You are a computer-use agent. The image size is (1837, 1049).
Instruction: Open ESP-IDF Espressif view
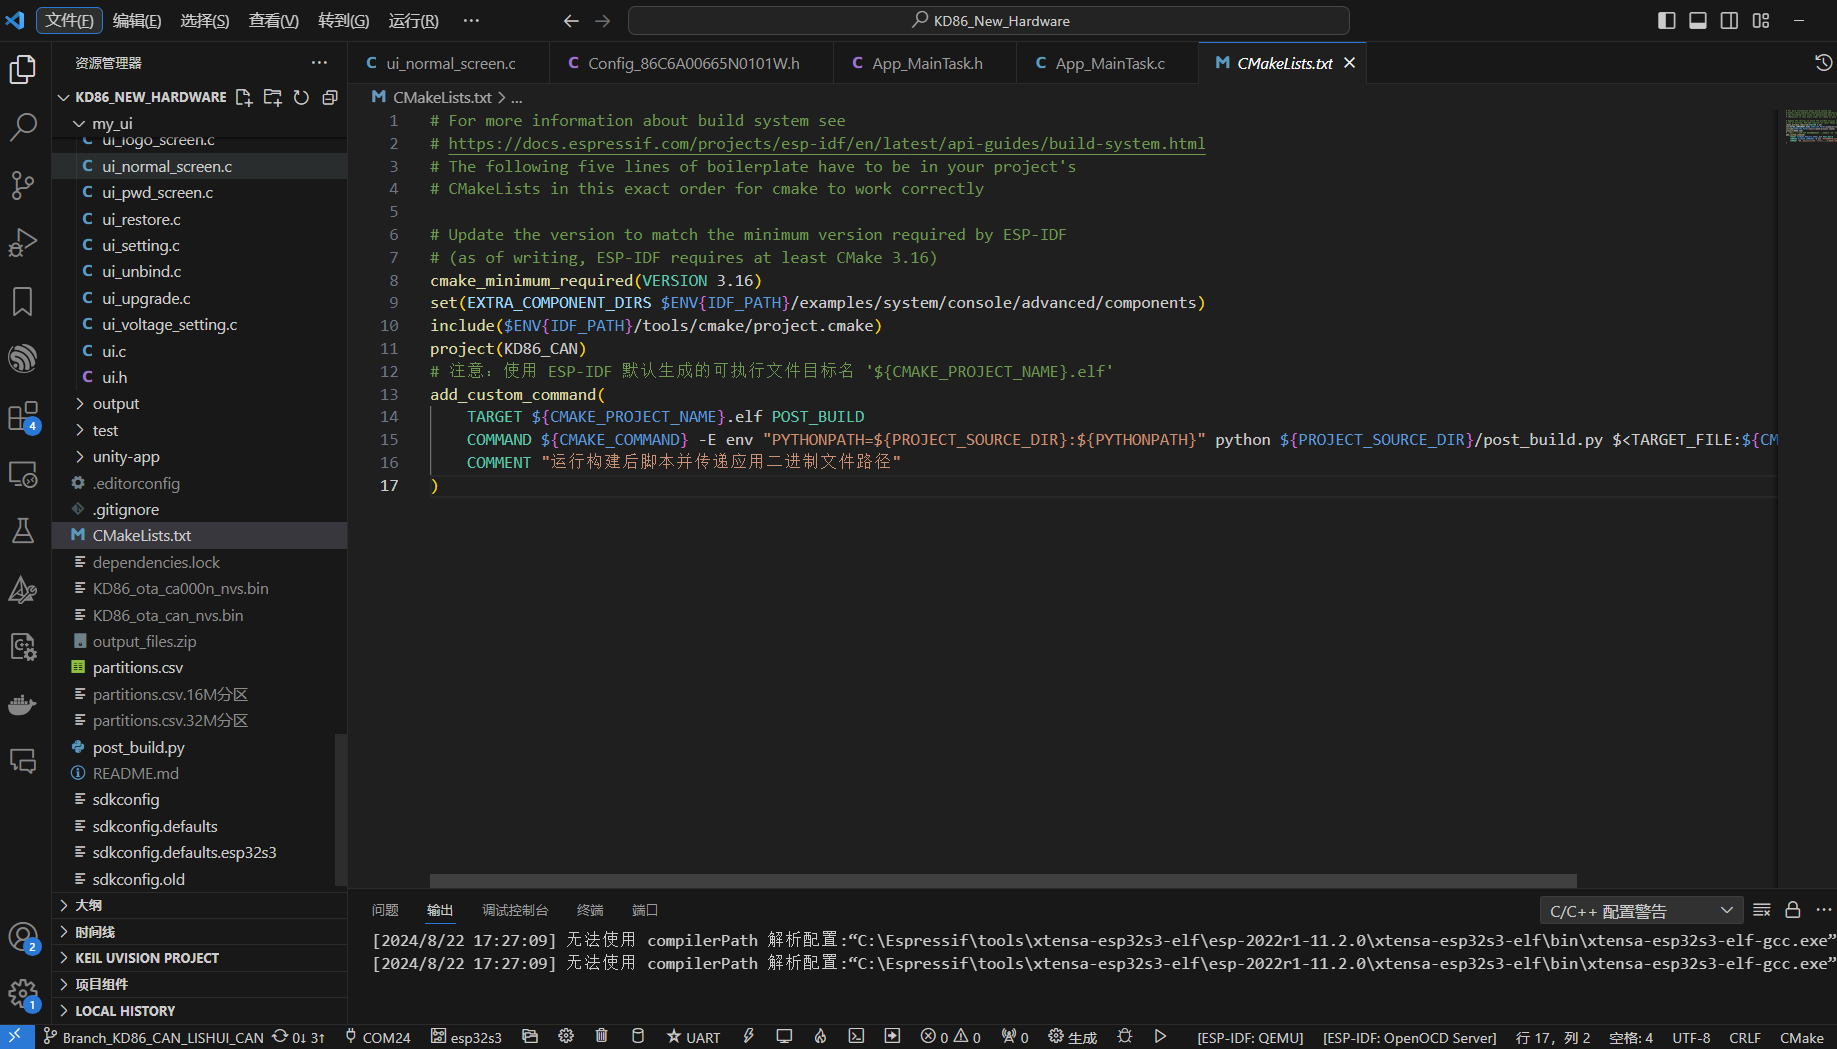[23, 358]
